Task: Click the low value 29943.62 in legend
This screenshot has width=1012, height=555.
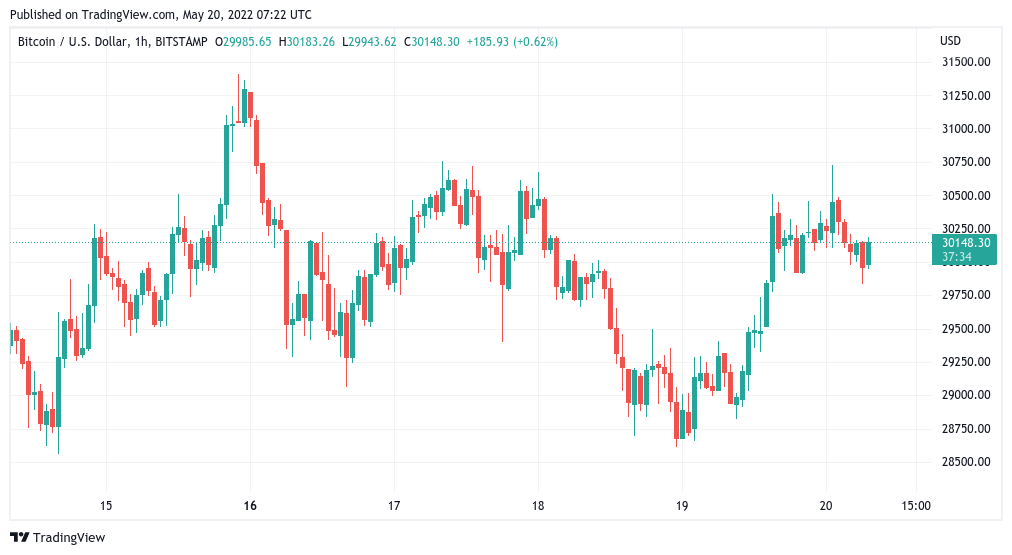Action: (x=372, y=42)
